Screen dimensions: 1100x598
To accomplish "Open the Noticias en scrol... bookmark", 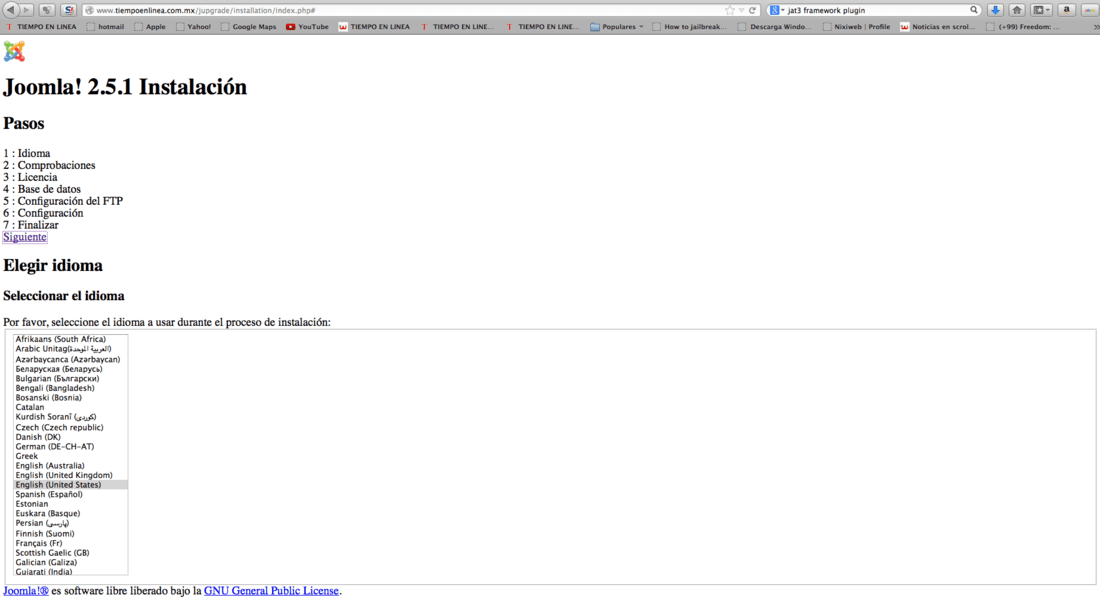I will 938,27.
